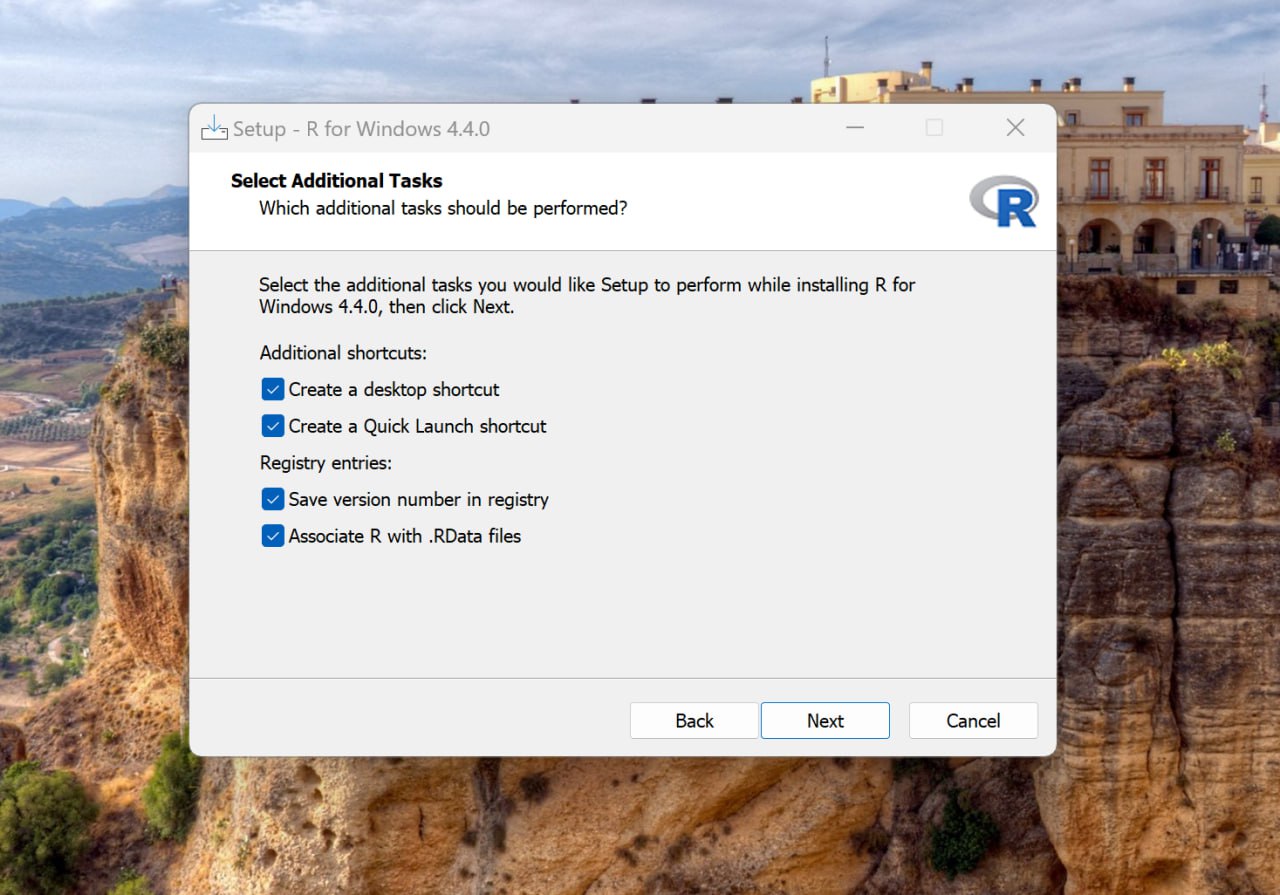1280x895 pixels.
Task: Click the disabled maximize button
Action: click(x=934, y=128)
